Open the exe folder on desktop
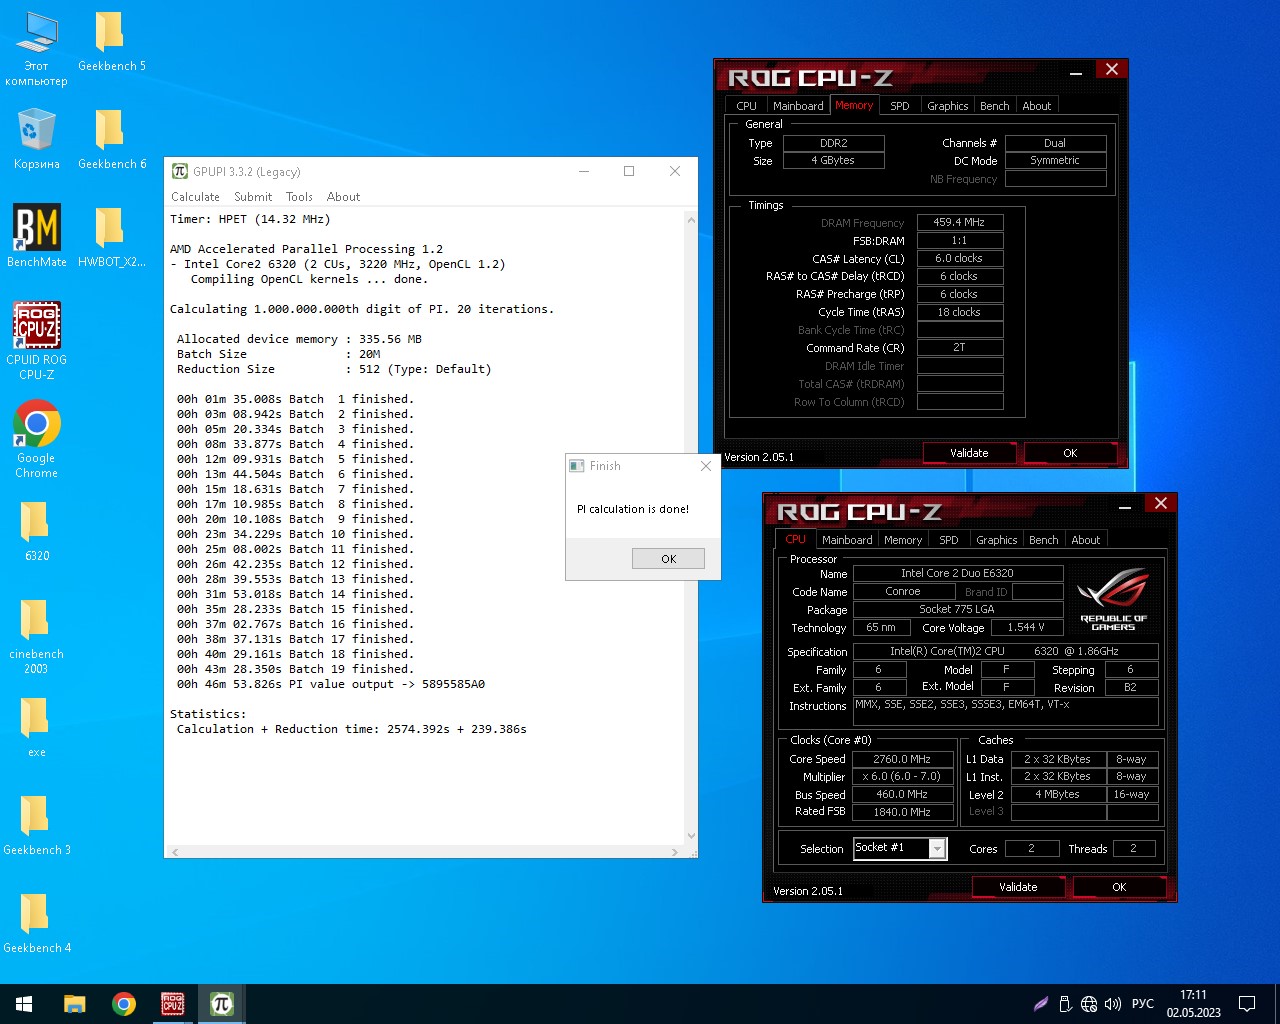This screenshot has height=1024, width=1280. pyautogui.click(x=36, y=726)
